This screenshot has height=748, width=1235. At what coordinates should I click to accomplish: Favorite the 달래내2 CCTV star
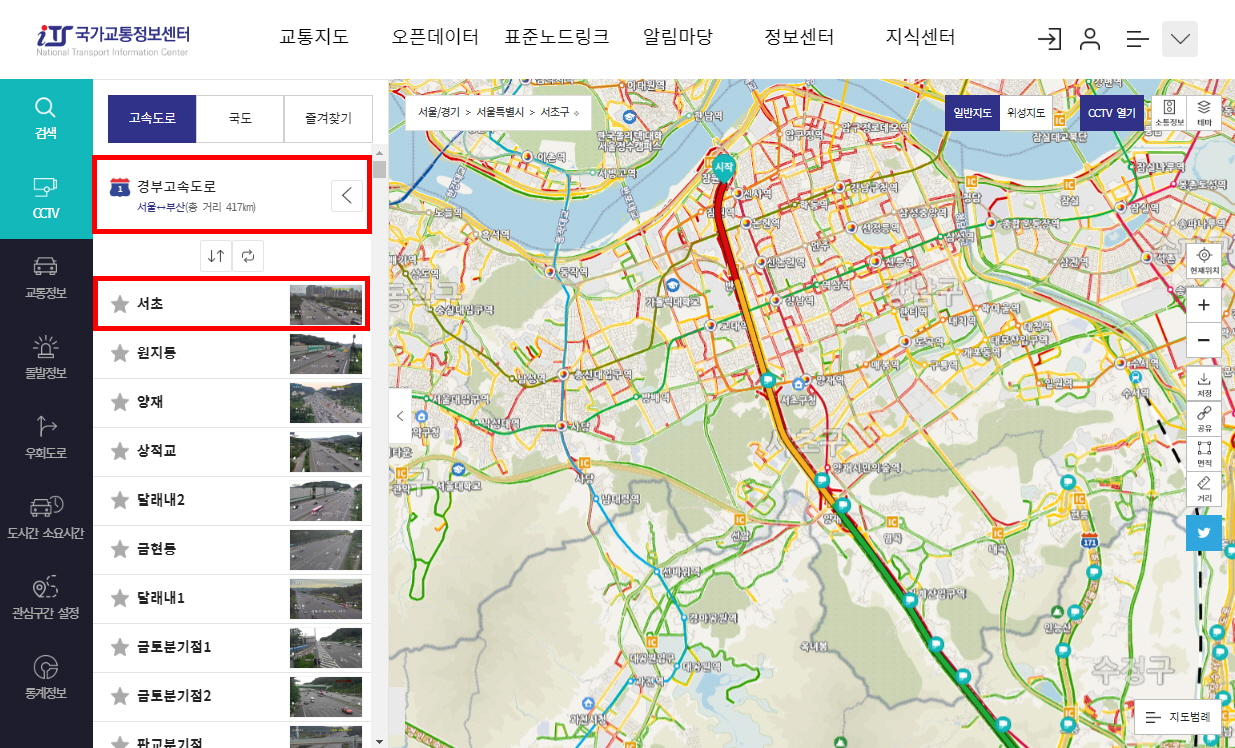click(120, 500)
